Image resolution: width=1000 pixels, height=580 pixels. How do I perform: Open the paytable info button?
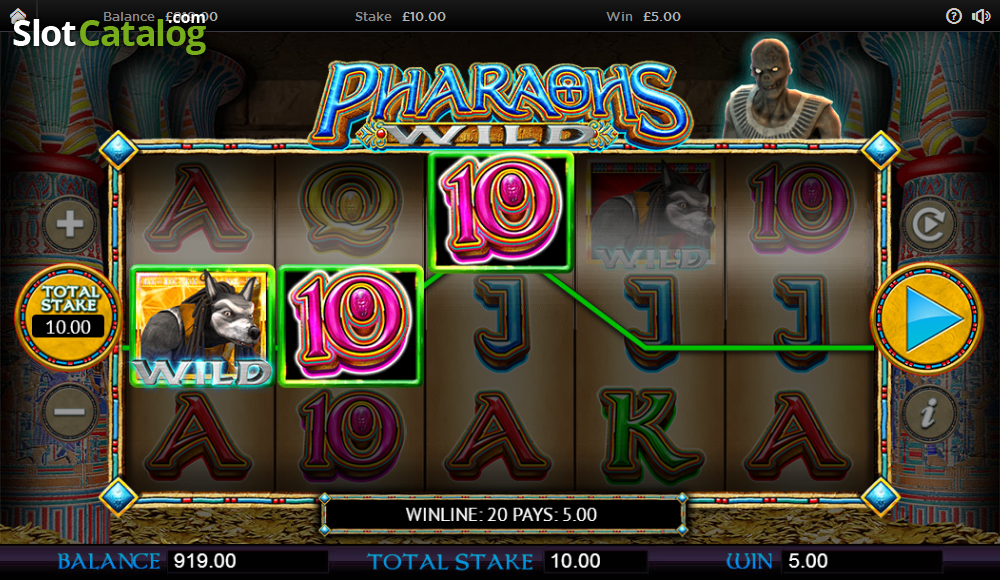tap(928, 413)
